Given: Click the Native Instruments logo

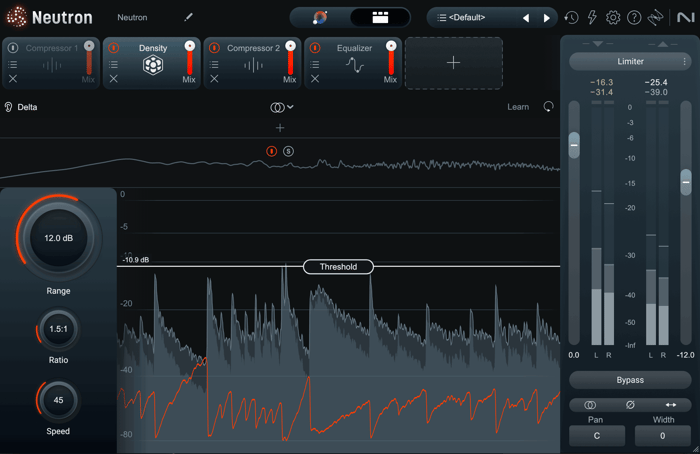Looking at the screenshot, I should pyautogui.click(x=686, y=17).
